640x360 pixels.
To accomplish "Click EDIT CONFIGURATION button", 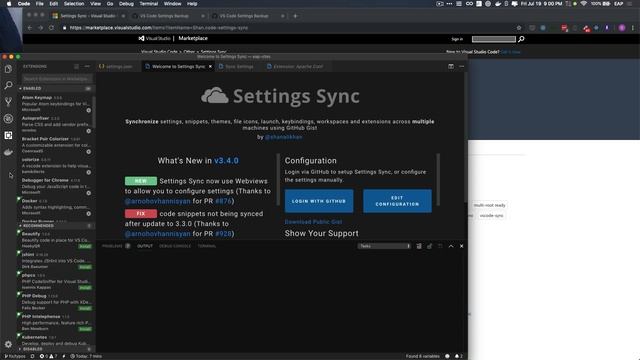I will tap(397, 201).
